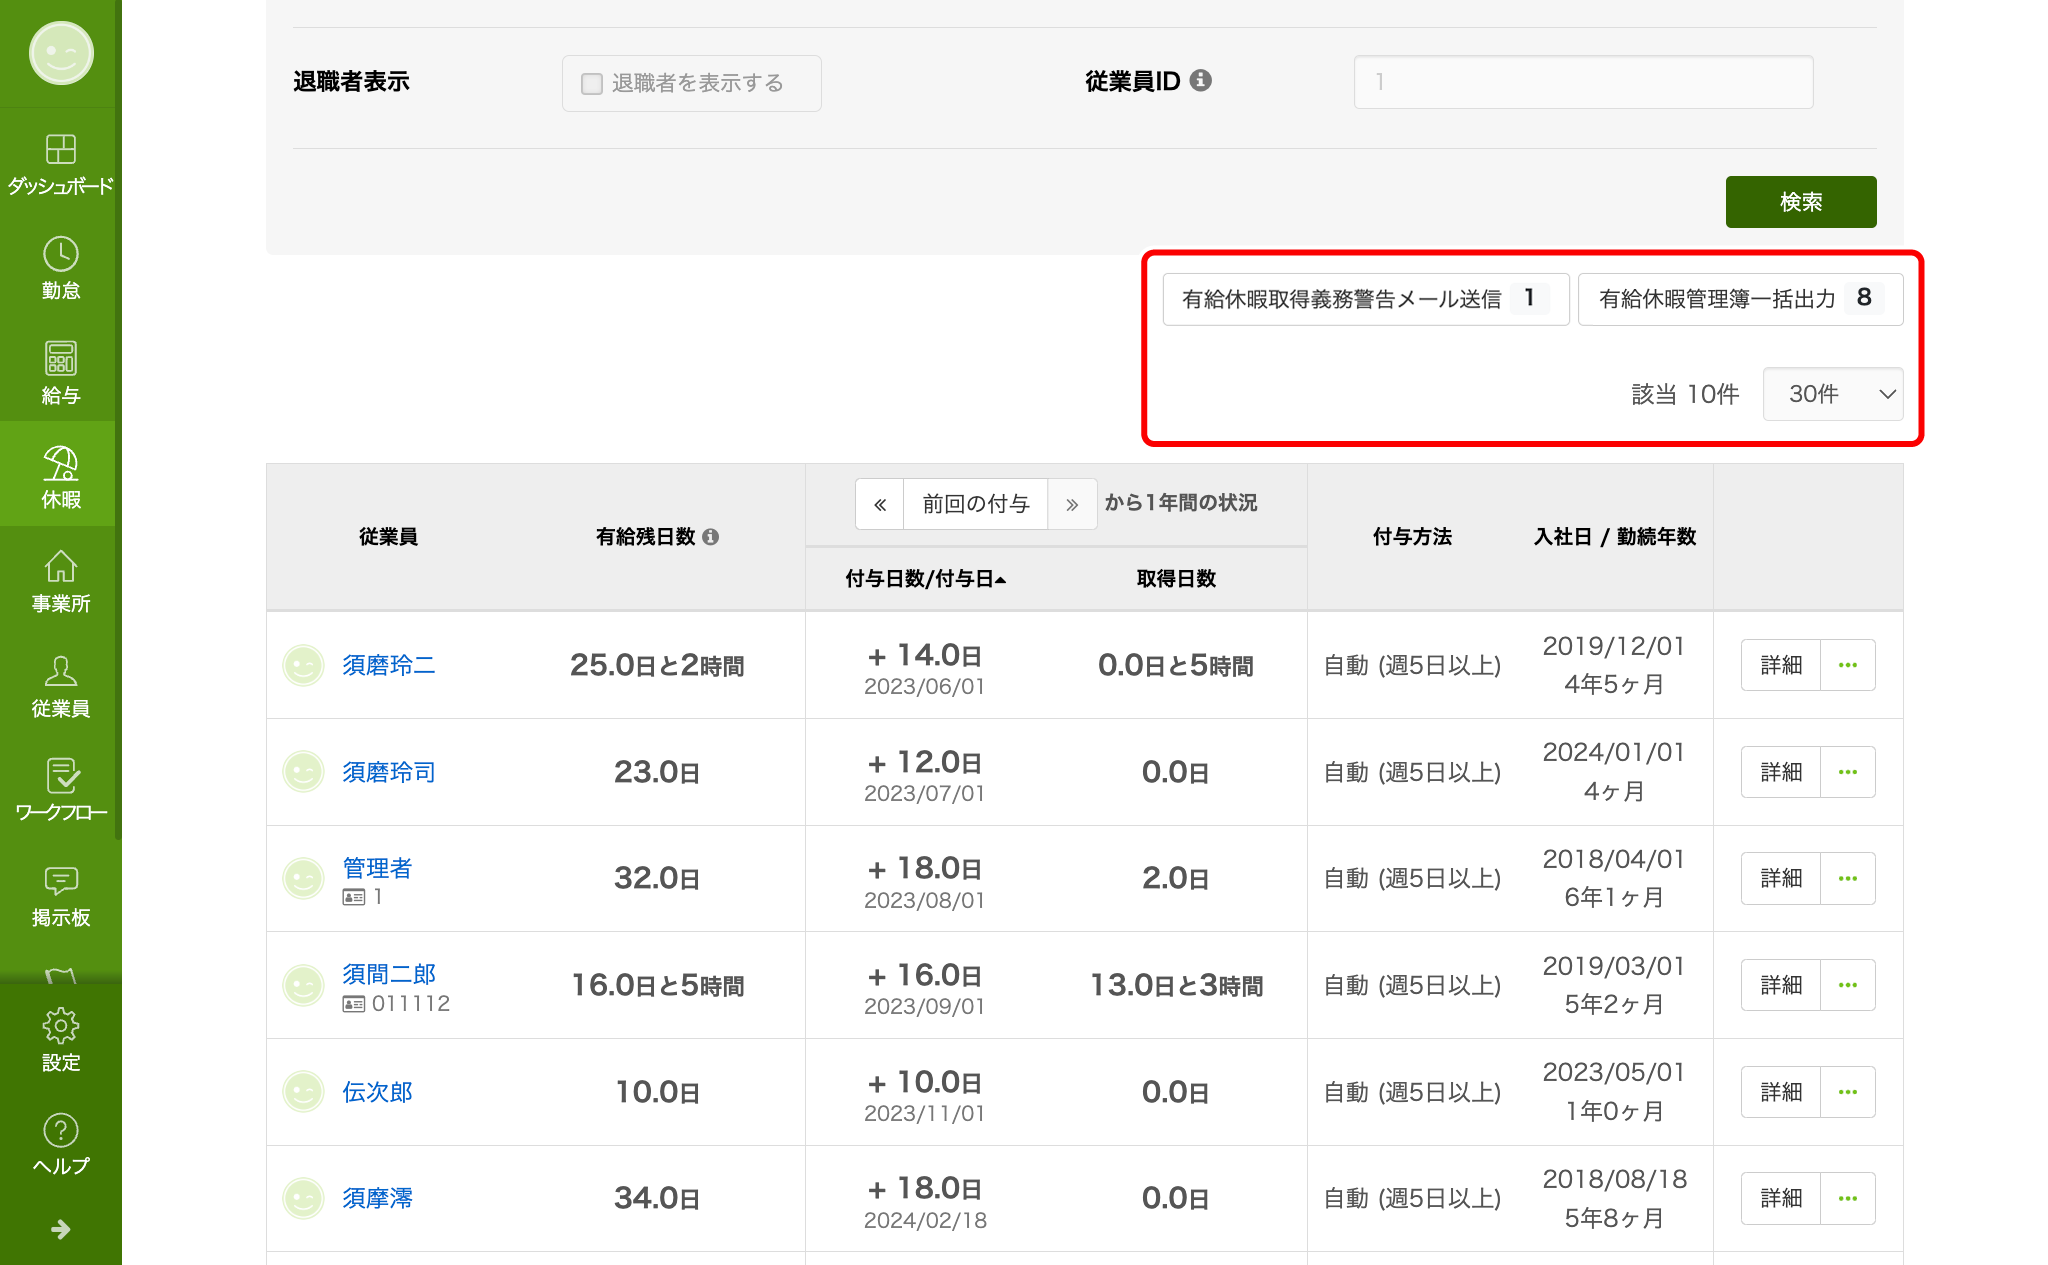This screenshot has height=1265, width=2048.
Task: Click 有給休暇取得義務警告メール送信 button
Action: pyautogui.click(x=1366, y=299)
